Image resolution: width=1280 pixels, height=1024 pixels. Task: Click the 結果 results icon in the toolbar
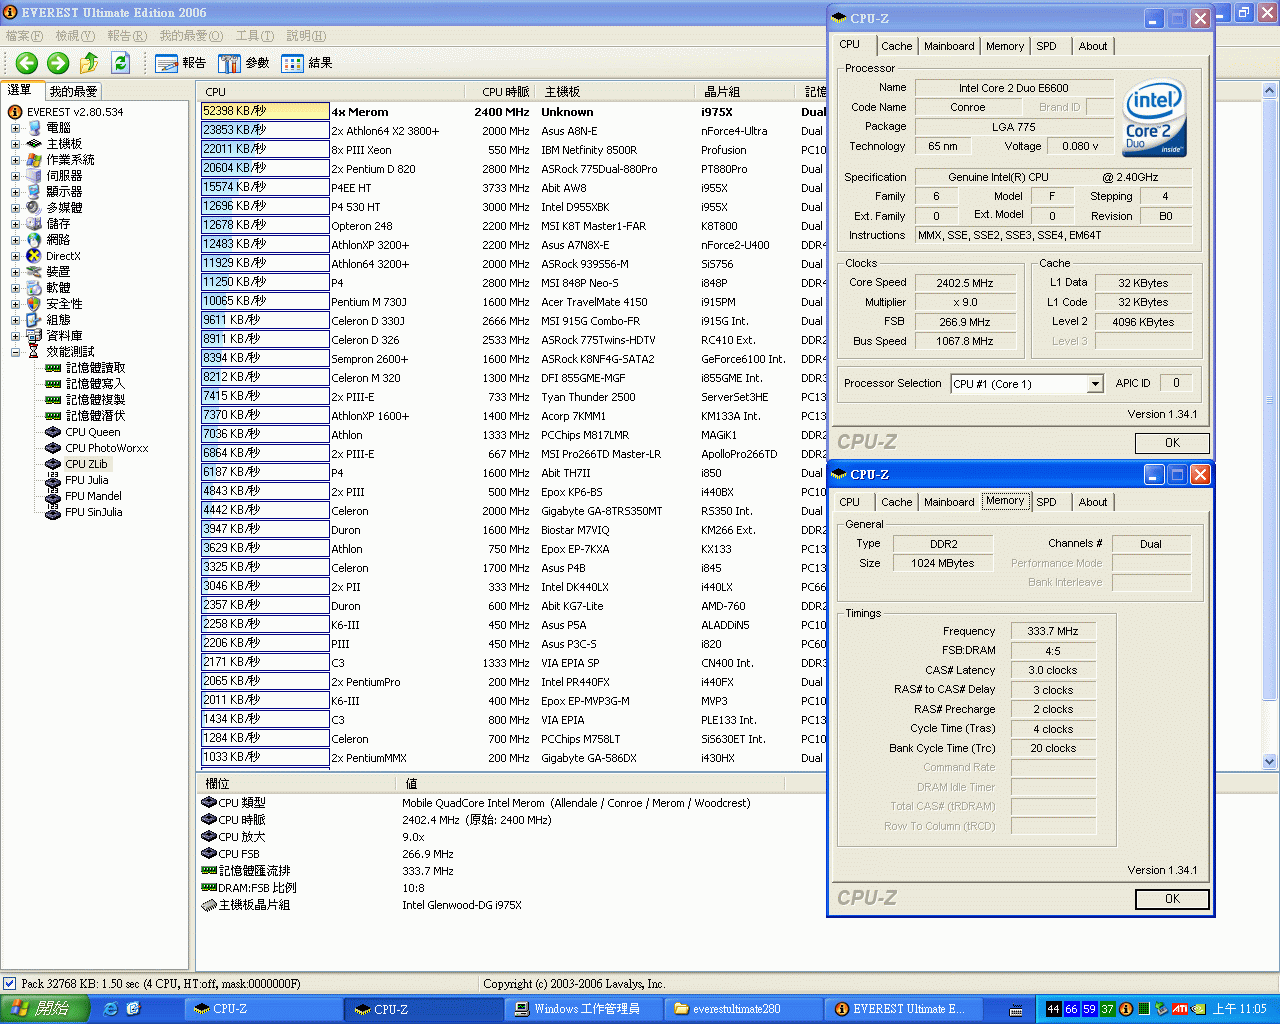point(293,63)
